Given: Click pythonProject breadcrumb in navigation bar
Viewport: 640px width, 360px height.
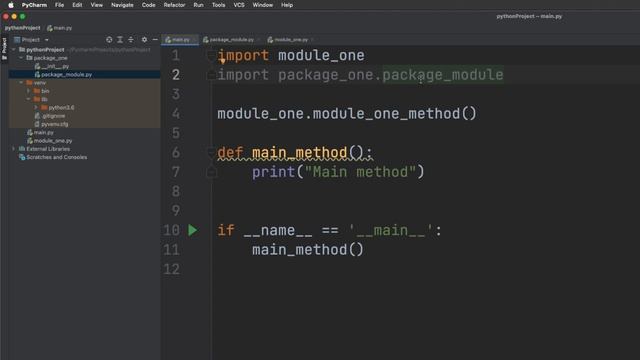Looking at the screenshot, I should 22,28.
